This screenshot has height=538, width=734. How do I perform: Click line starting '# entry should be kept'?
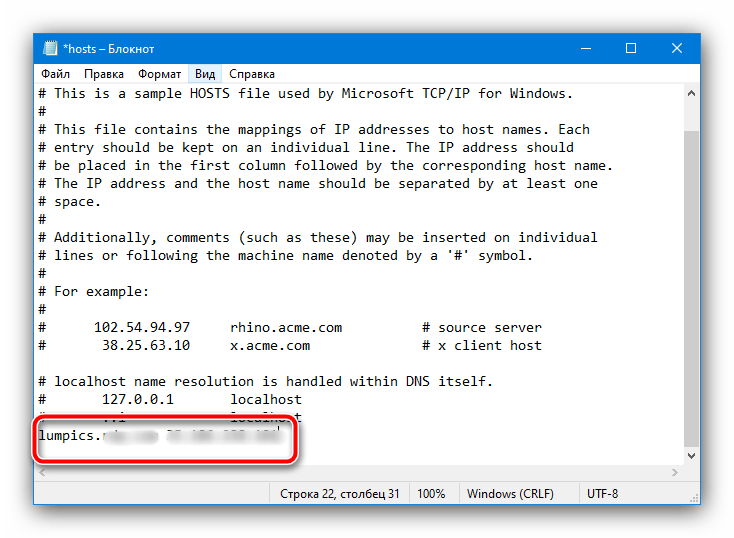pyautogui.click(x=306, y=147)
